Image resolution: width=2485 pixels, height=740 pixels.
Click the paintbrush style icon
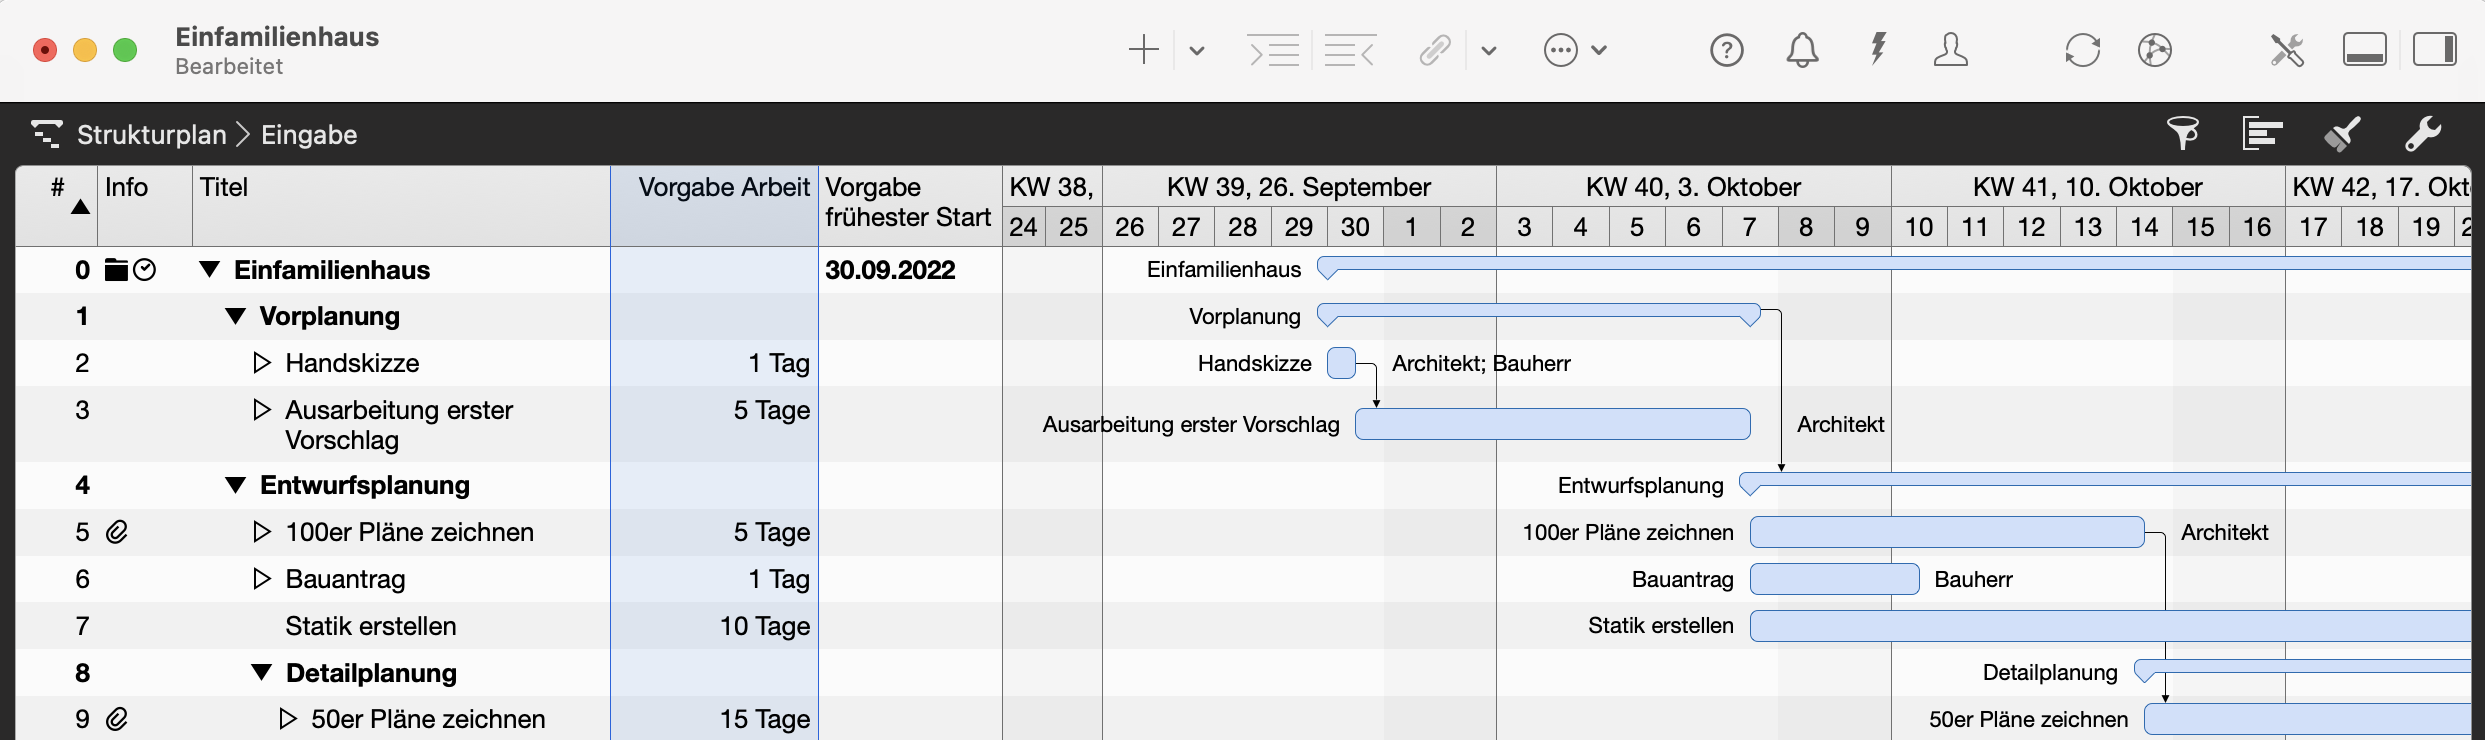2342,133
